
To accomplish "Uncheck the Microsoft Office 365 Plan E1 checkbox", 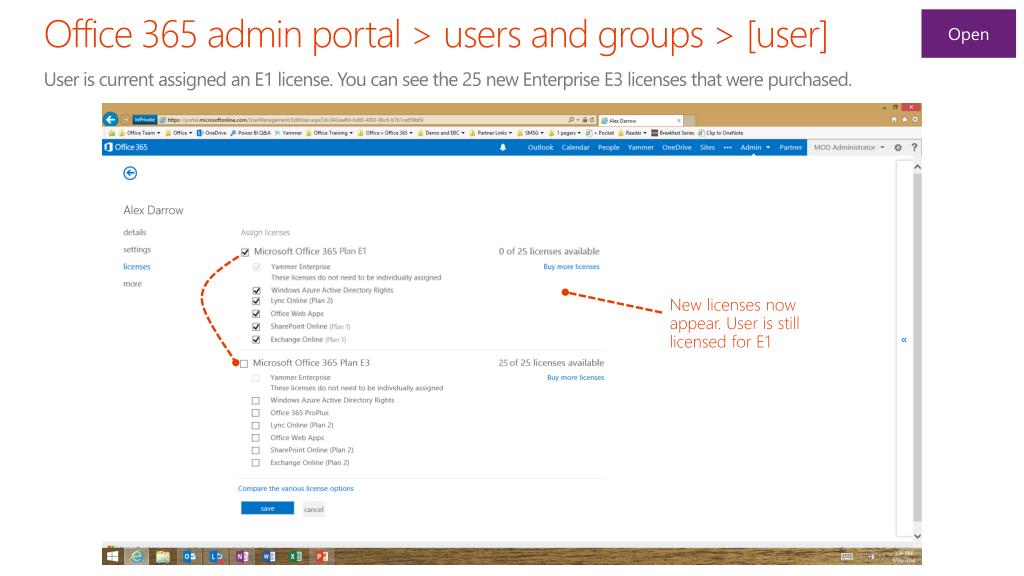I will 245,252.
